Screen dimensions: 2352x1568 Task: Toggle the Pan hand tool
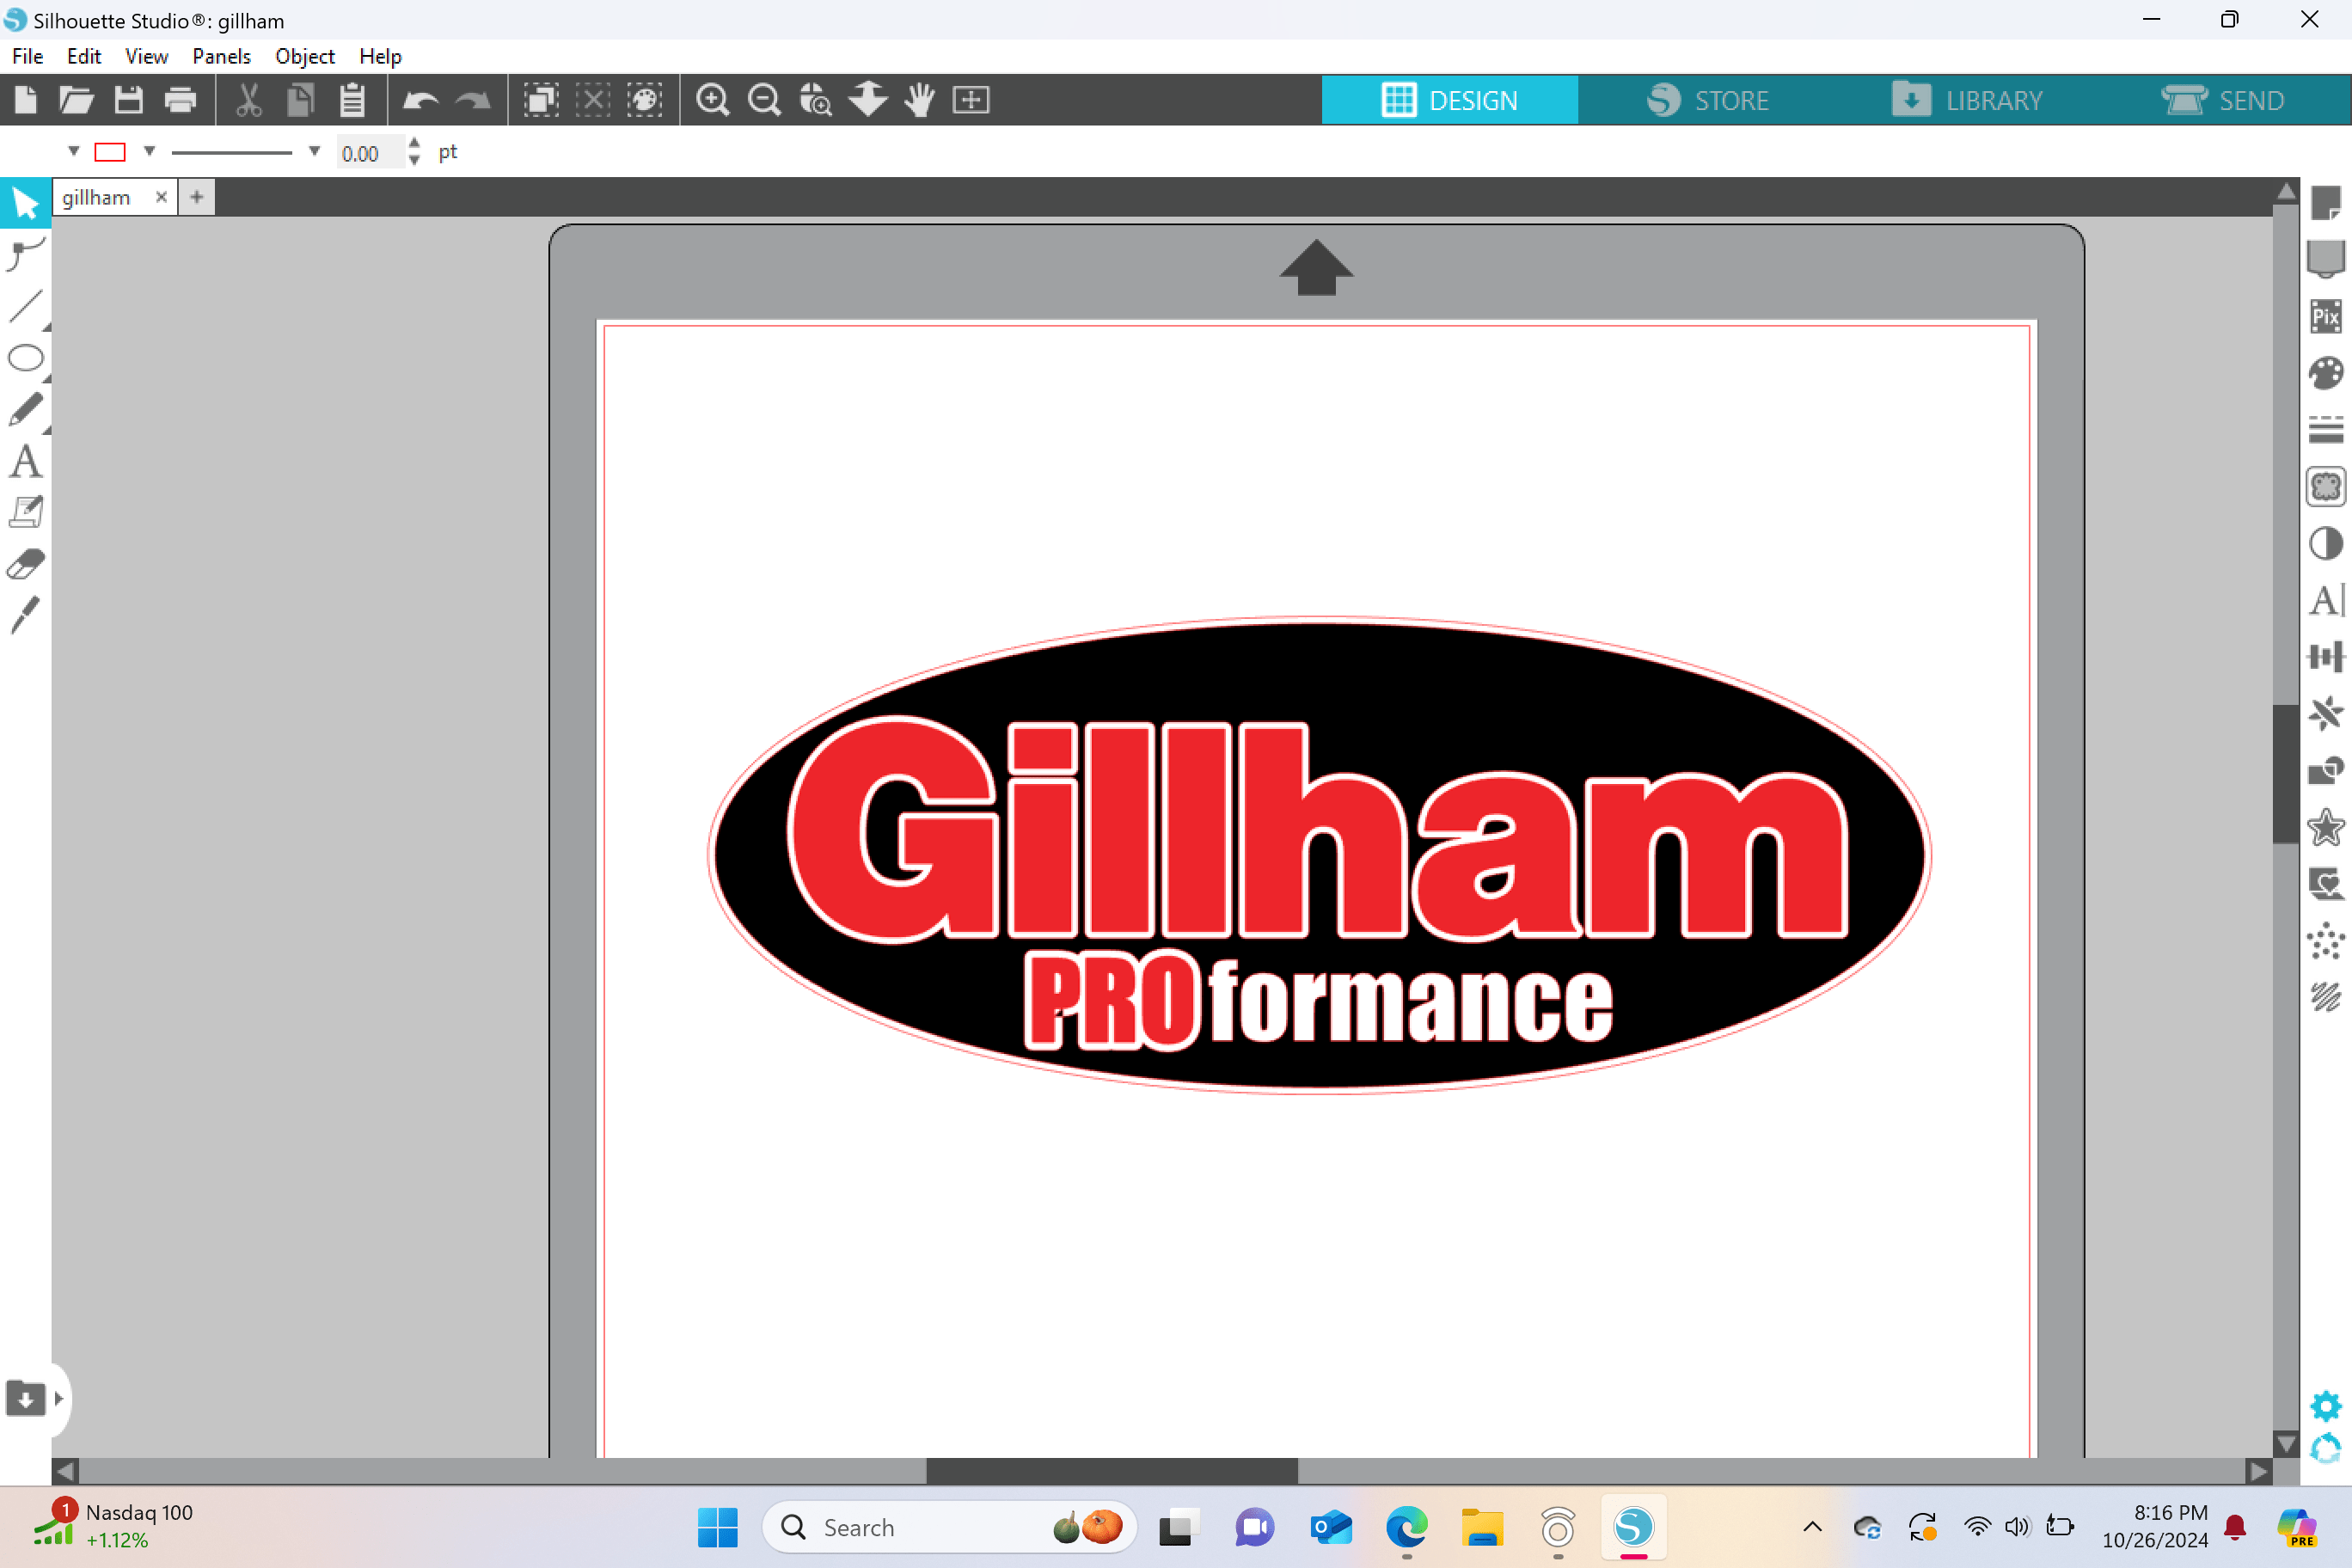(x=919, y=100)
